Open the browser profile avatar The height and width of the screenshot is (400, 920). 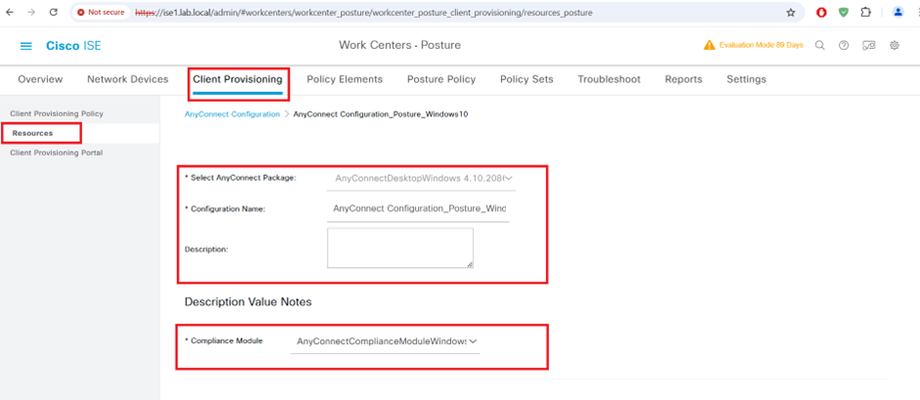tap(898, 12)
